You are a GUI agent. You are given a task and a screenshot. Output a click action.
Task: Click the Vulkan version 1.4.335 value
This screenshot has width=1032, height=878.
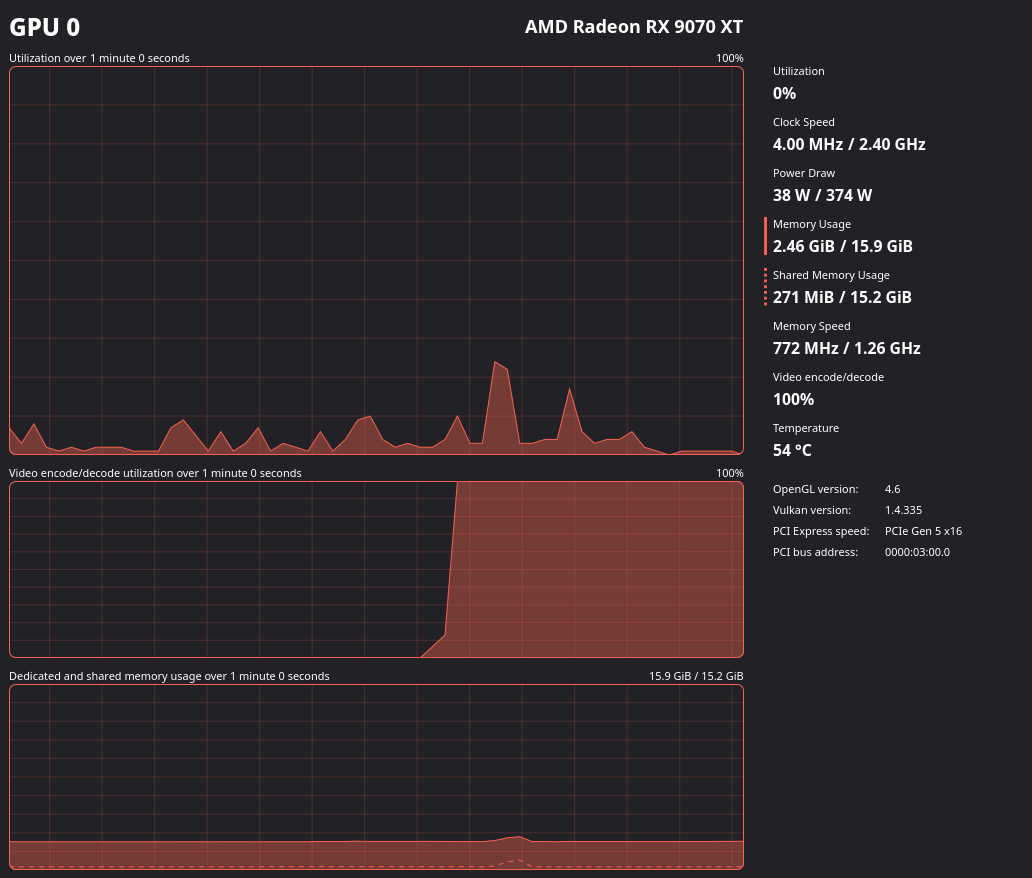[x=903, y=510]
